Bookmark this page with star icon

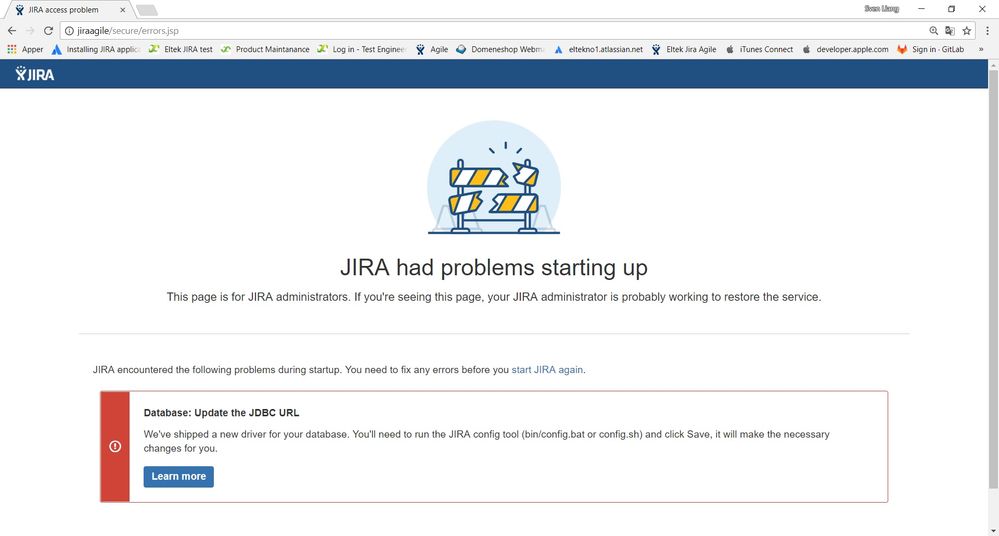(967, 31)
